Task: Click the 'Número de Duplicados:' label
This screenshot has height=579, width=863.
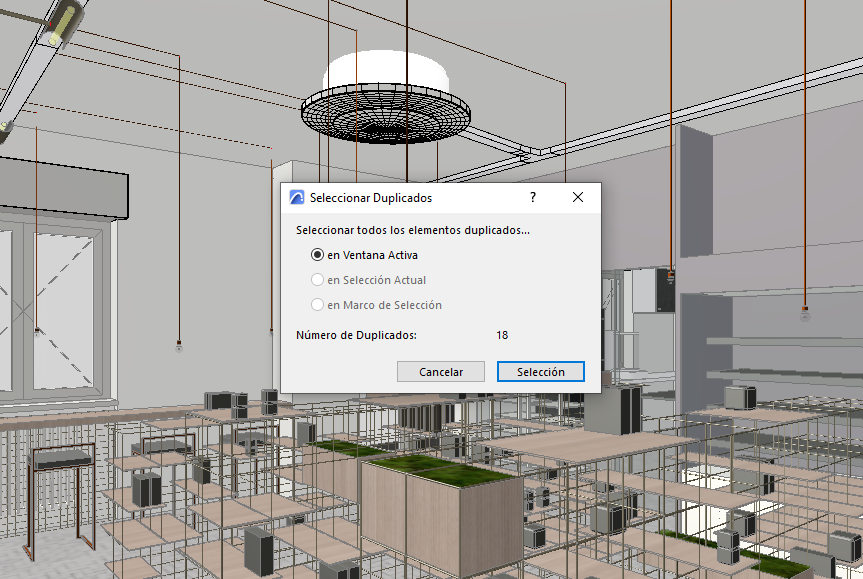Action: (x=356, y=335)
